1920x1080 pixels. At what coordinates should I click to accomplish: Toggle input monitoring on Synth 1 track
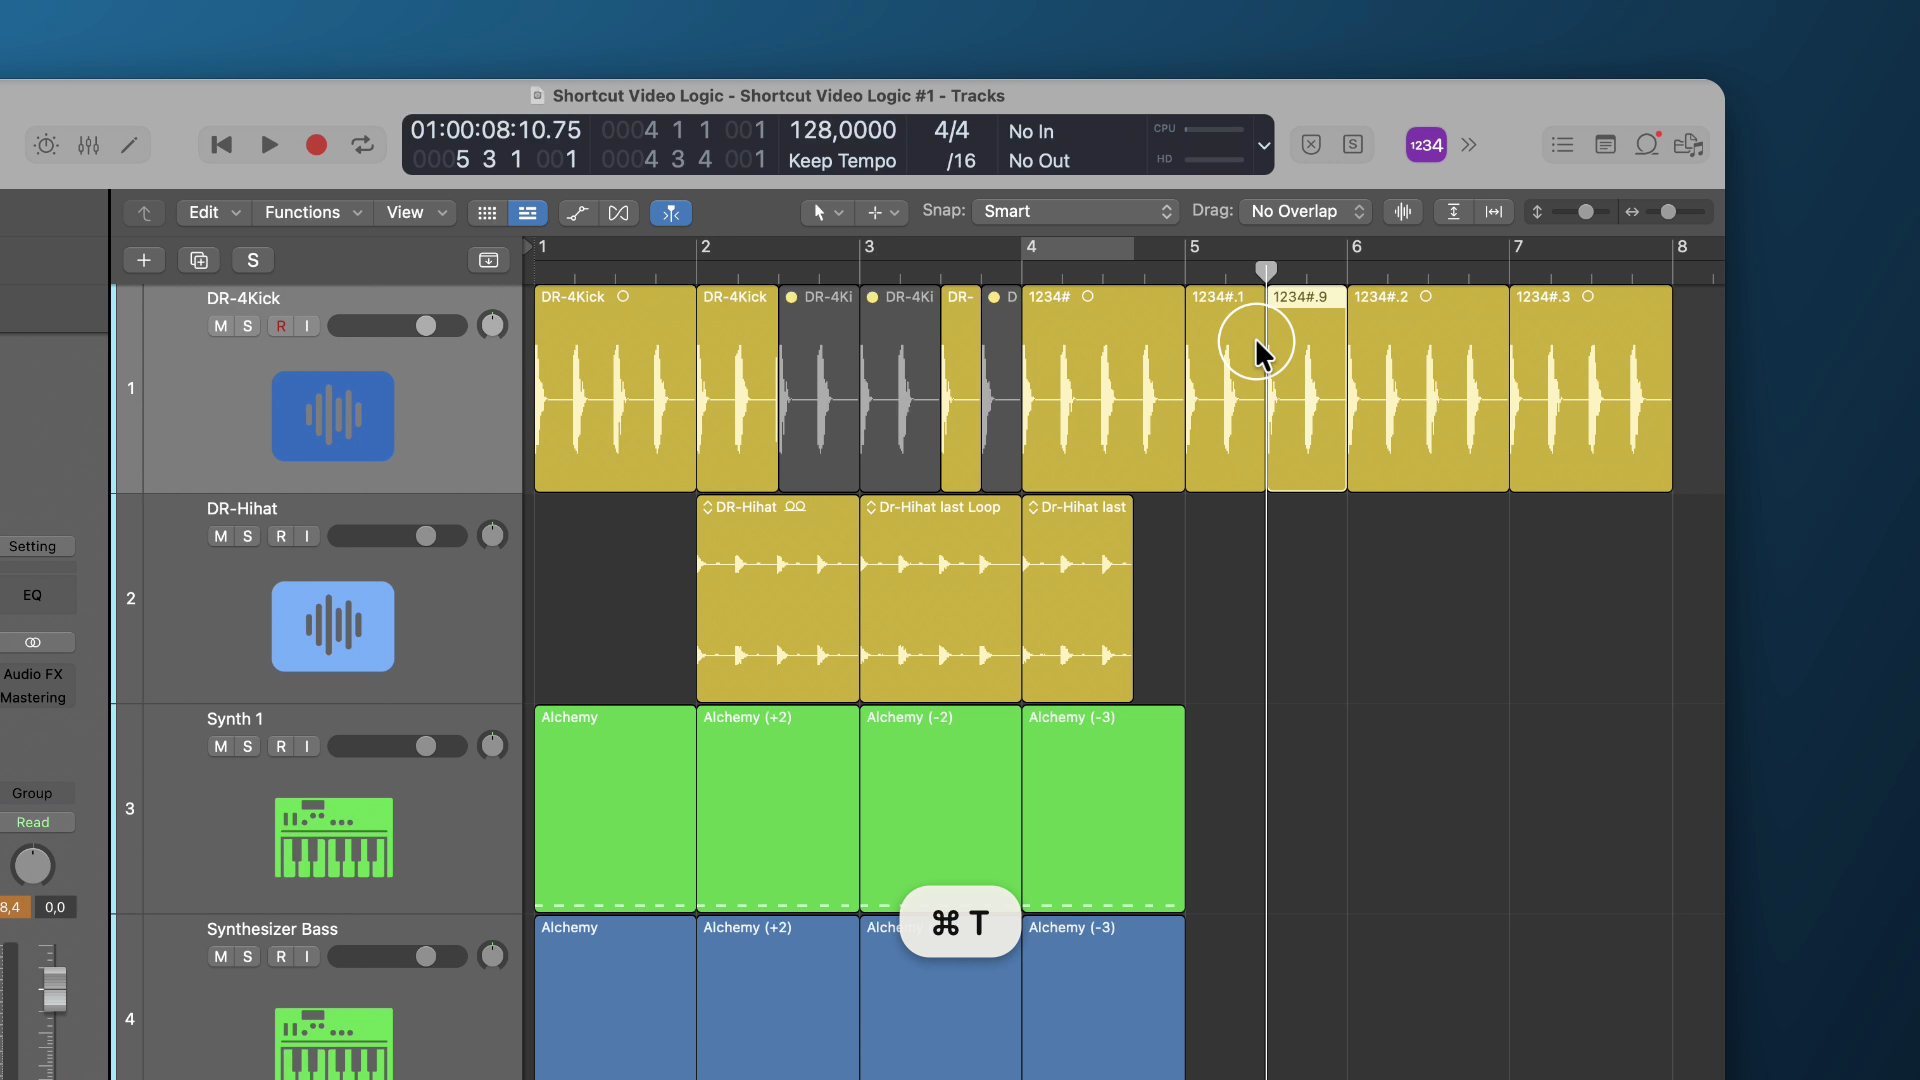point(307,746)
